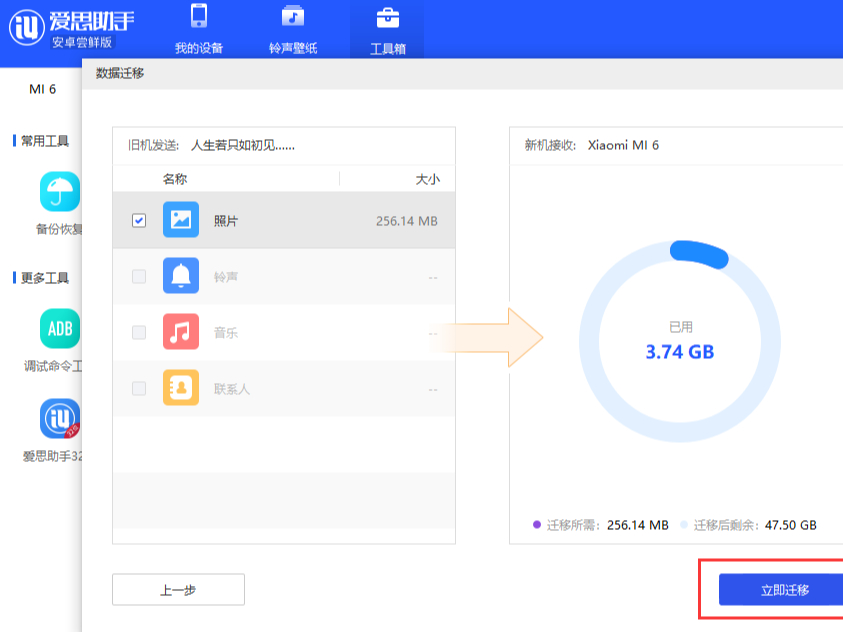Select the MI 6 device label
This screenshot has width=843, height=632.
[x=42, y=89]
